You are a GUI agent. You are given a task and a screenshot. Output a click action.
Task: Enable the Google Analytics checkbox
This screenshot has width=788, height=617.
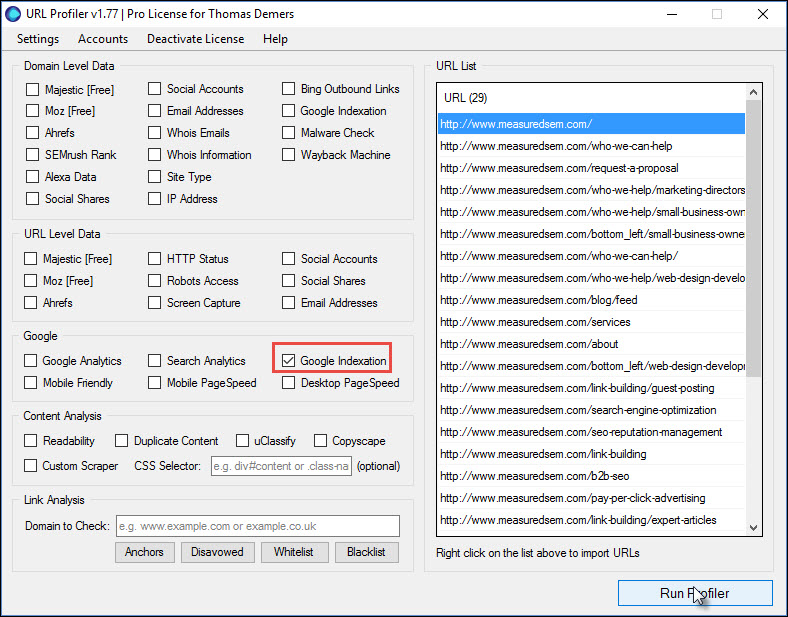[31, 361]
